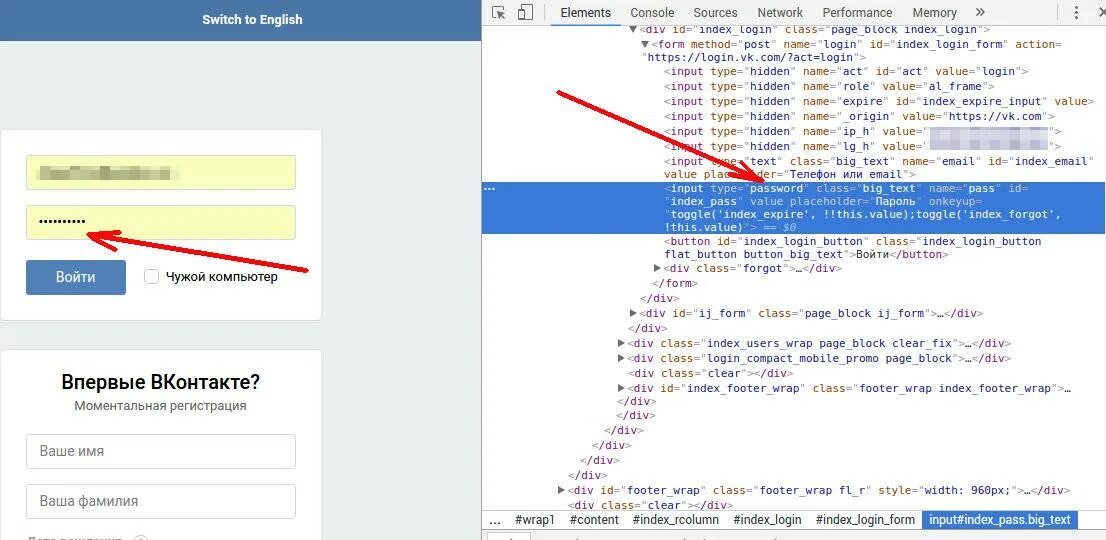Click the input#index_pass.big_text breadcrumb
Viewport: 1106px width, 540px height.
pyautogui.click(x=999, y=520)
